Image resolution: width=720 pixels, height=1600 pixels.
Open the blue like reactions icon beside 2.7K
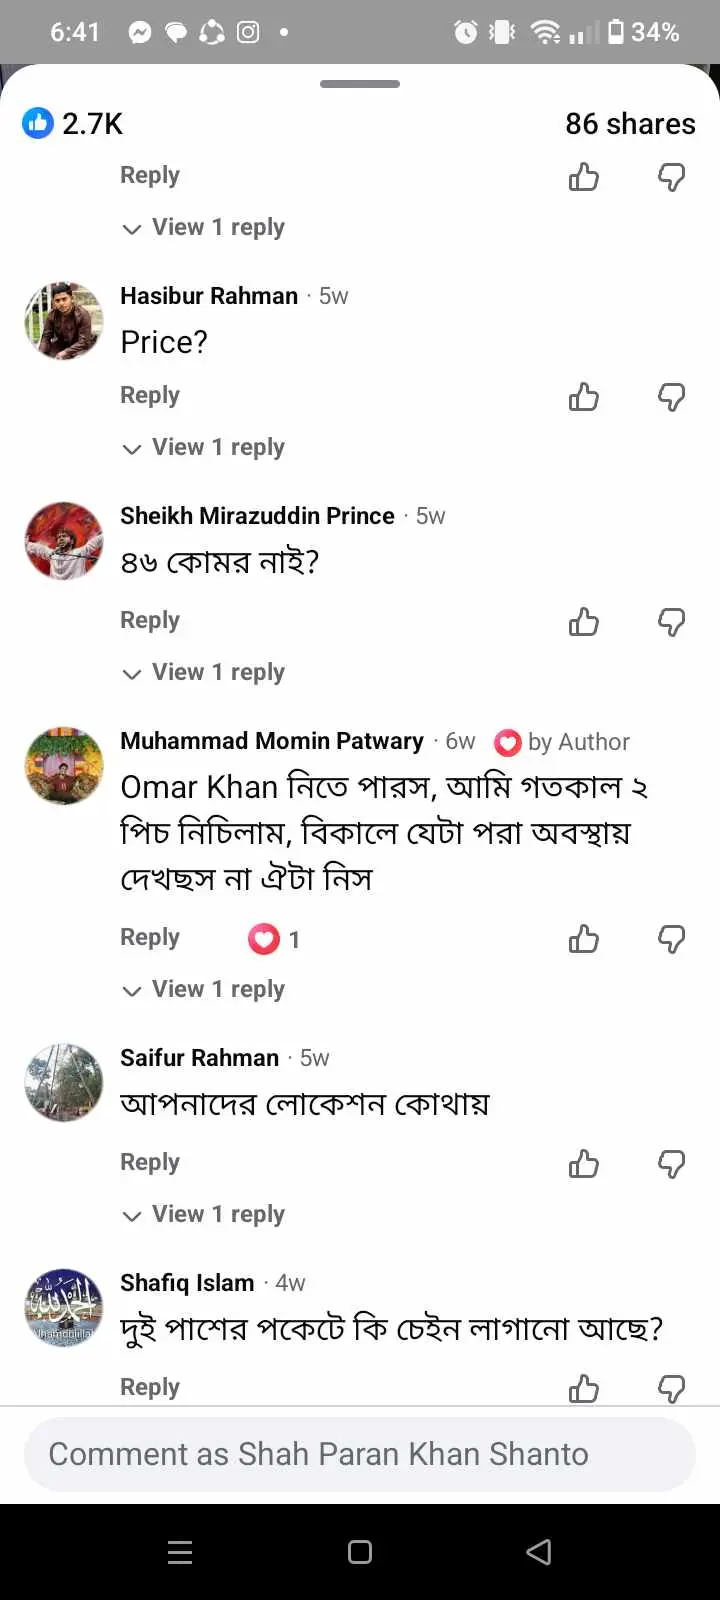click(38, 123)
